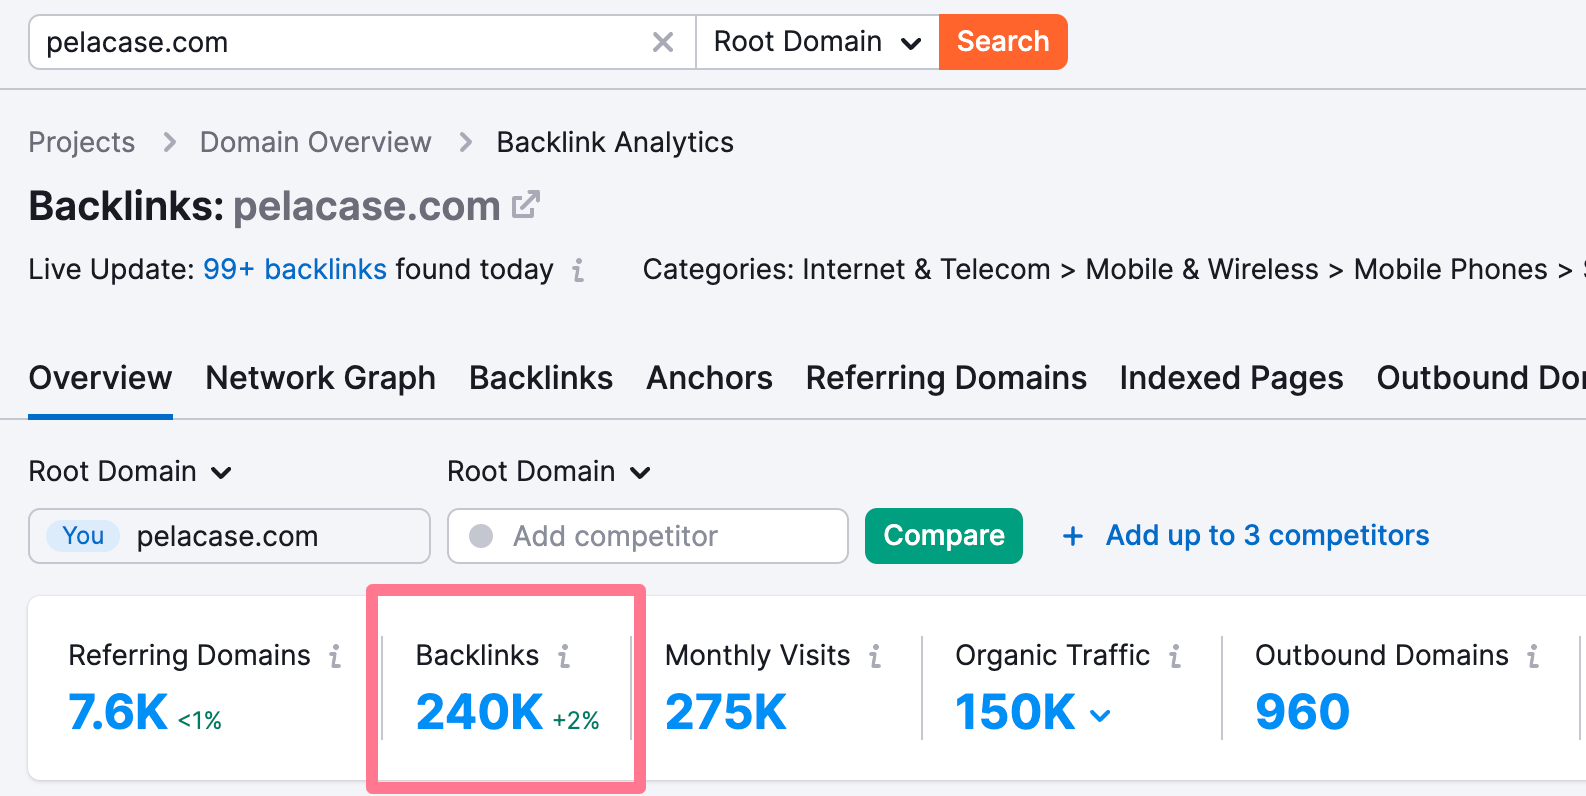Screen dimensions: 1586x796
Task: Focus the Add competitor input field
Action: coord(660,536)
